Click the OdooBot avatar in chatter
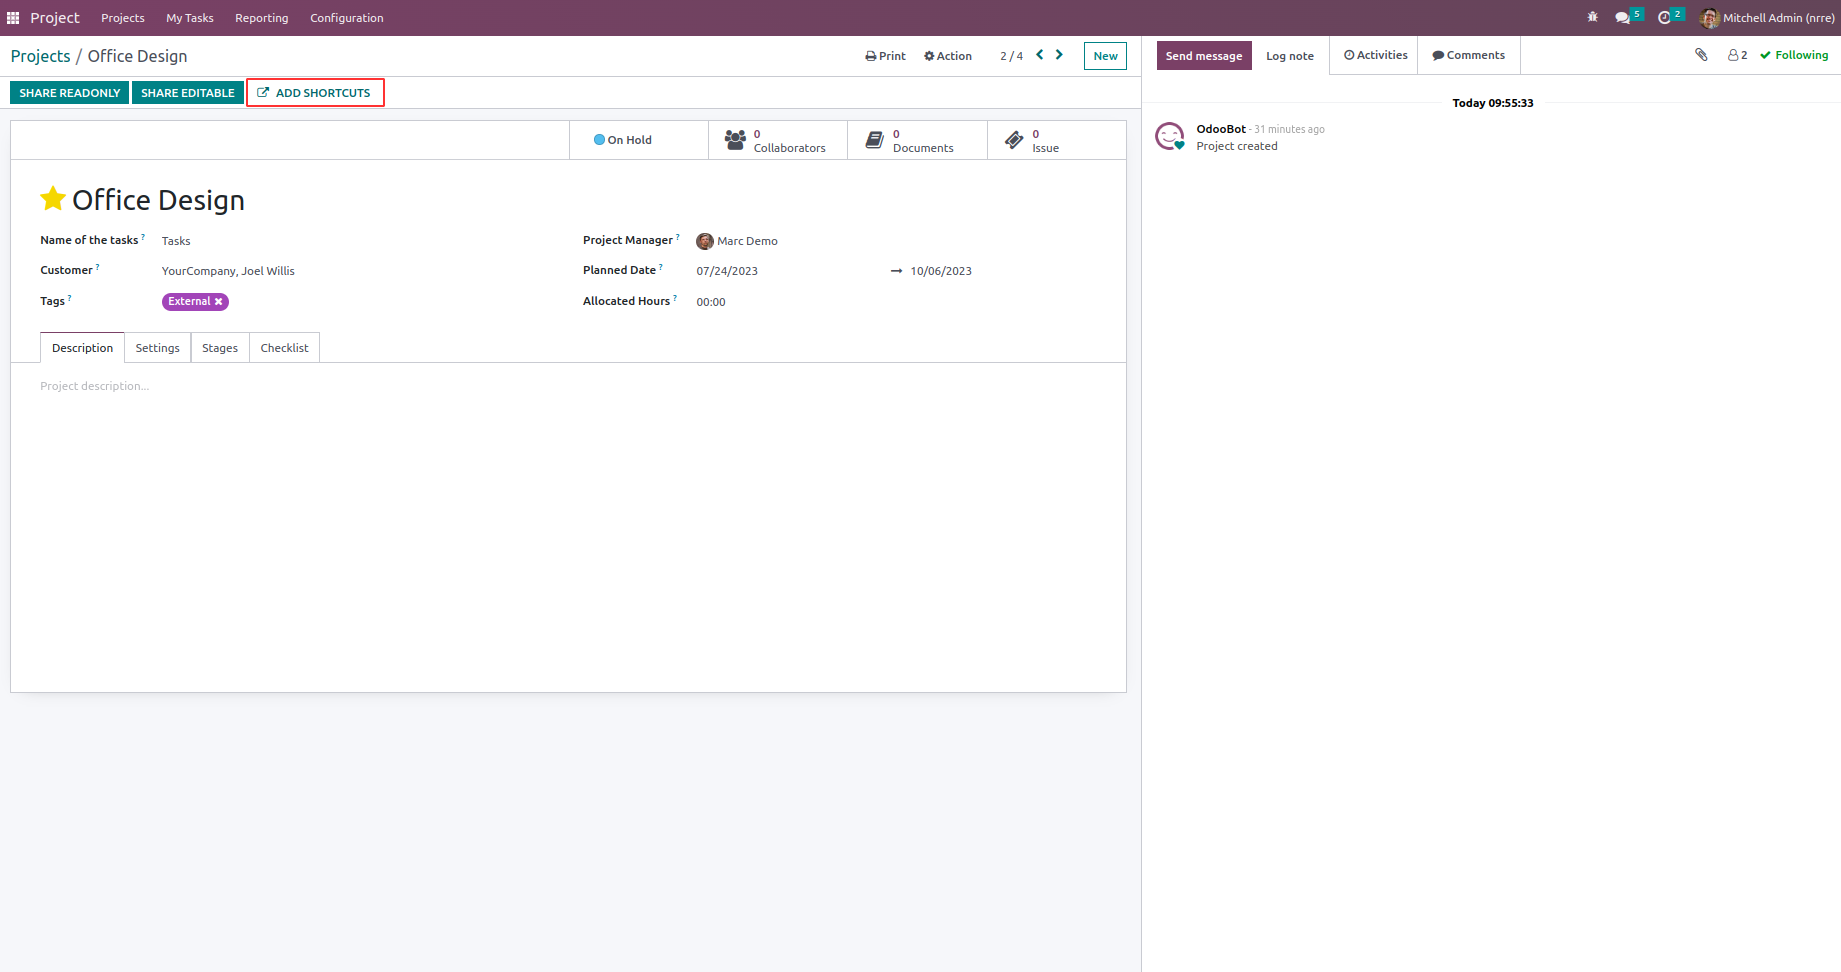The width and height of the screenshot is (1841, 972). point(1170,136)
